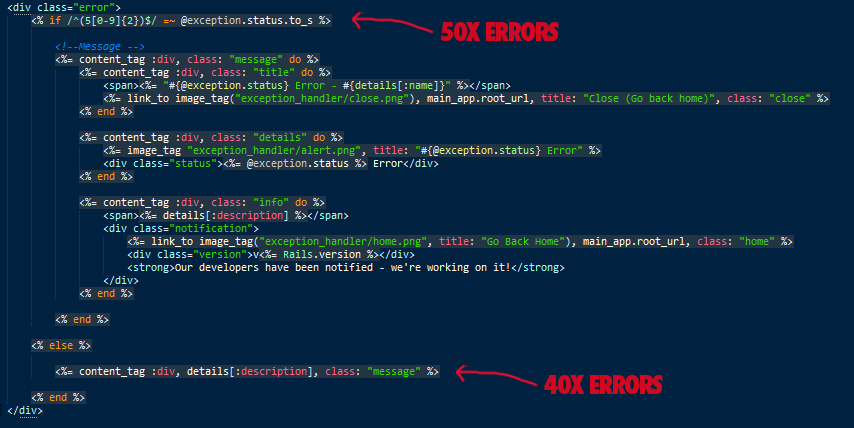Viewport: 854px width, 428px height.
Task: Click the content_tag class info line
Action: [202, 203]
